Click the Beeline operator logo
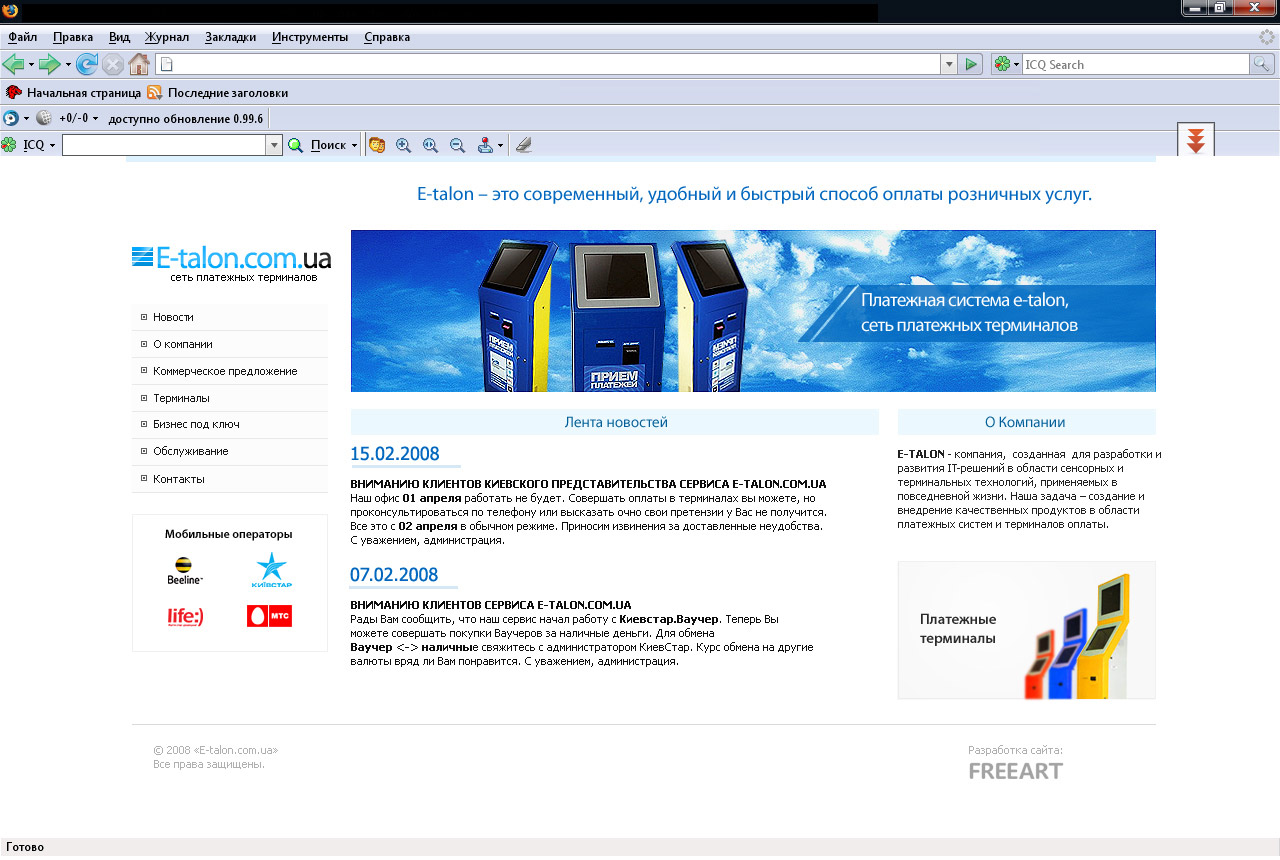This screenshot has width=1280, height=860. 185,570
